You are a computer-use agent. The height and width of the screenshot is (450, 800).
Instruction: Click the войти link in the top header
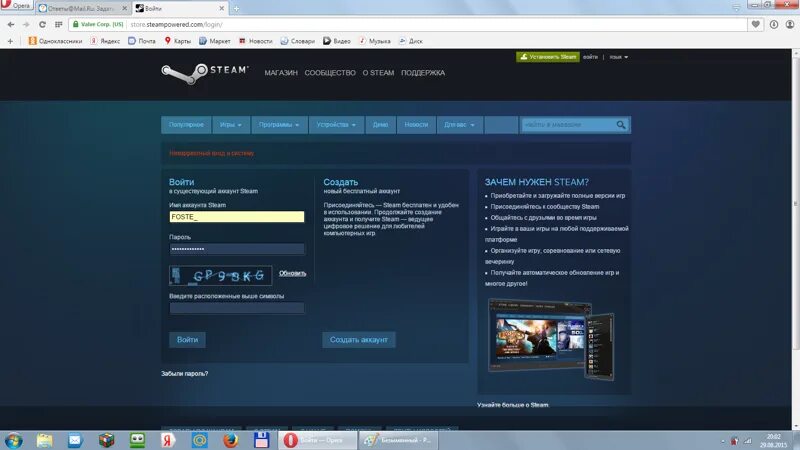(590, 57)
